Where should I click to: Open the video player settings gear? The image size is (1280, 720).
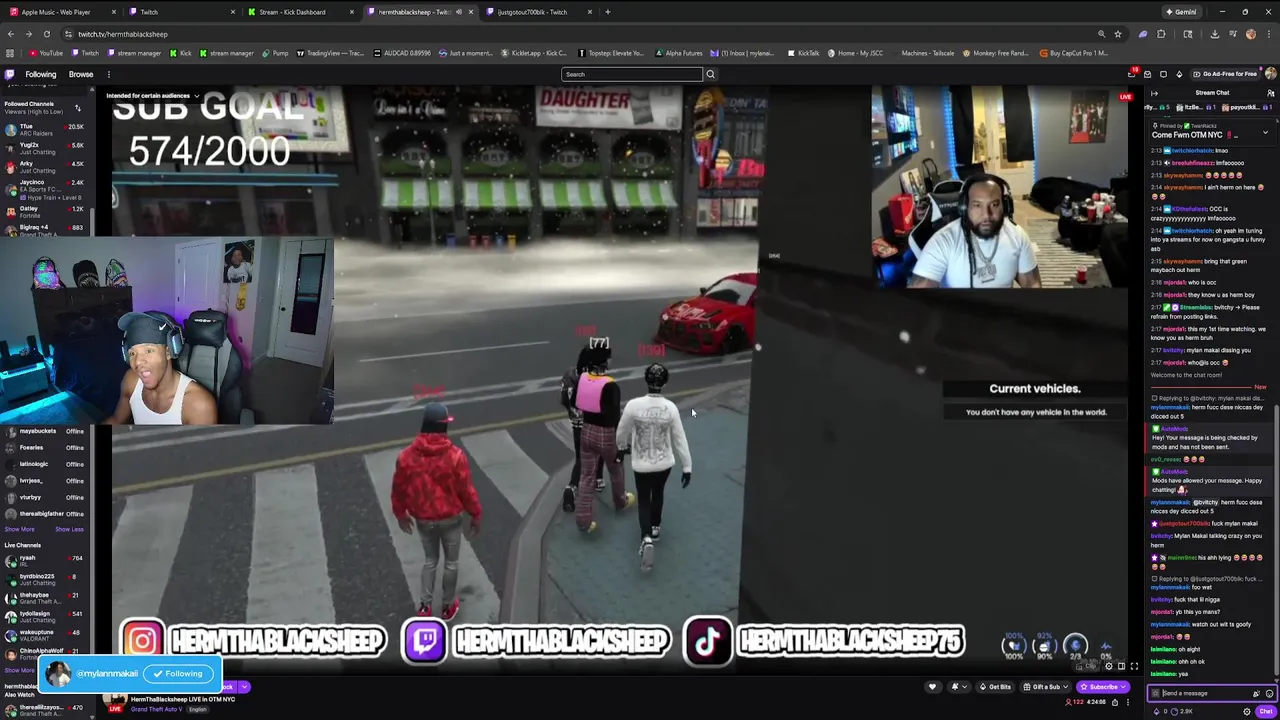(x=1108, y=666)
